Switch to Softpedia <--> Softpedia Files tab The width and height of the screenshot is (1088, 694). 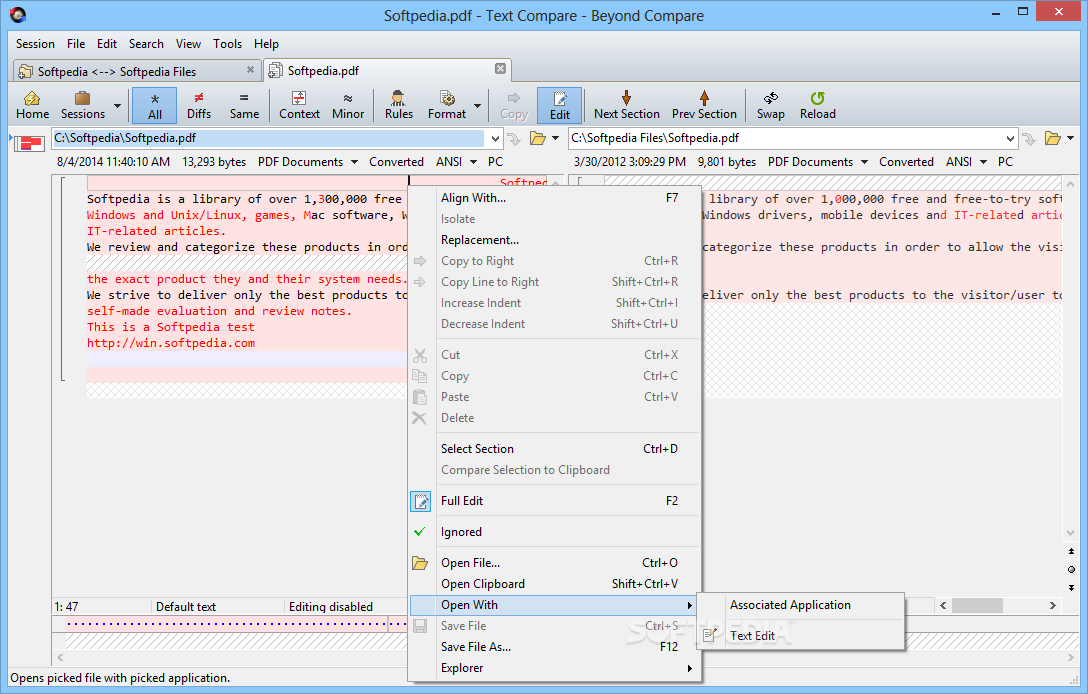137,71
